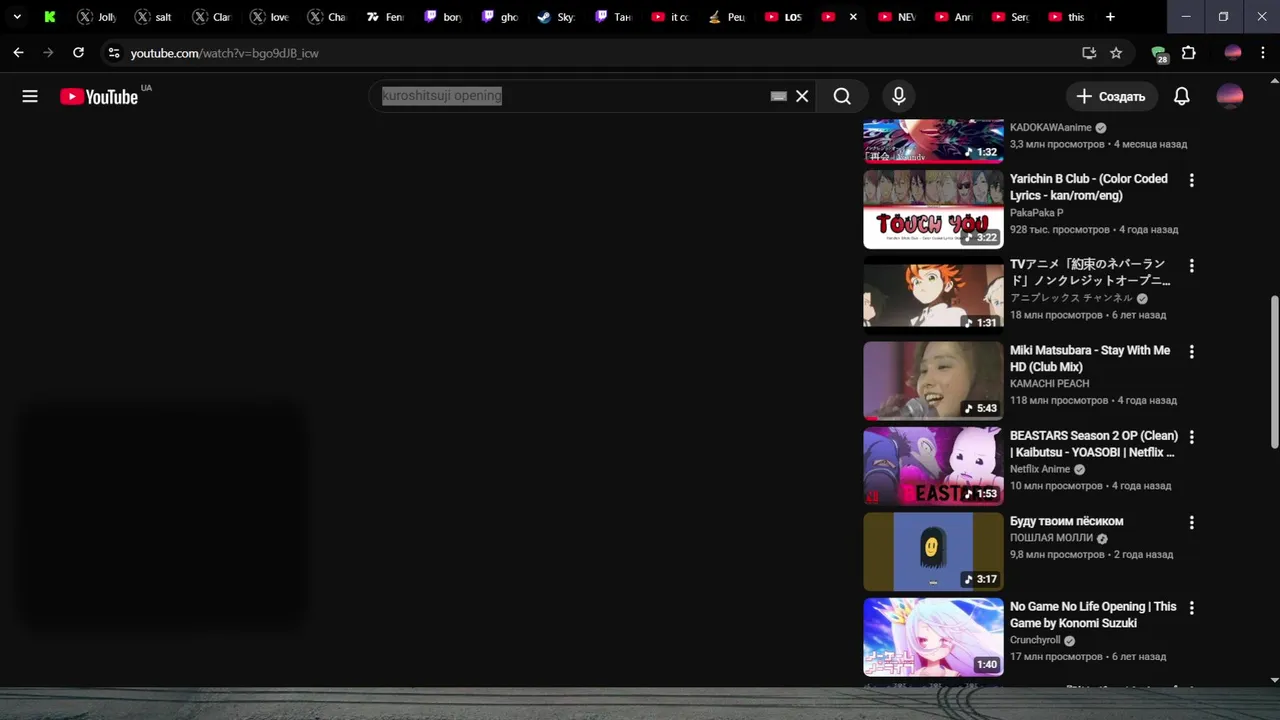The height and width of the screenshot is (720, 1280).
Task: Open more options for 約束のネバーランド video
Action: pyautogui.click(x=1191, y=266)
